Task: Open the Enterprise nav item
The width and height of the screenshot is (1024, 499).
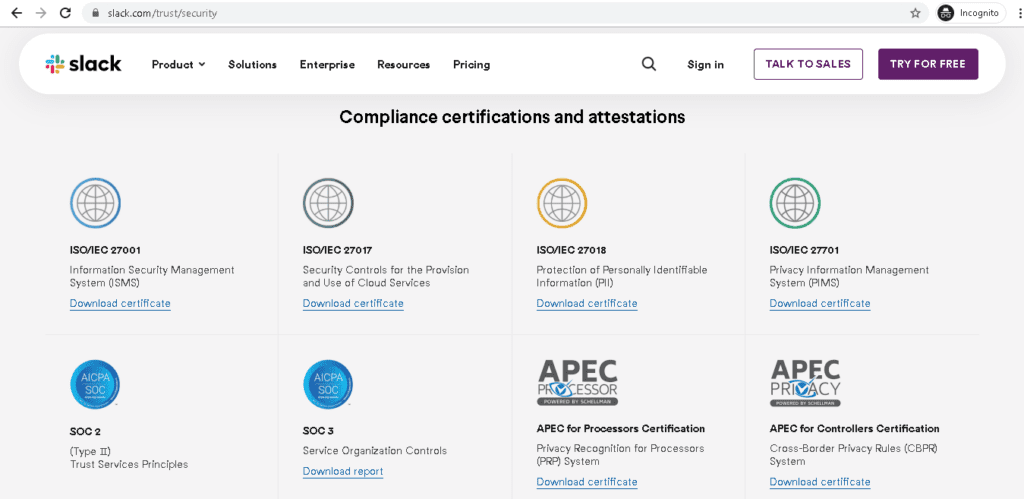Action: tap(327, 65)
